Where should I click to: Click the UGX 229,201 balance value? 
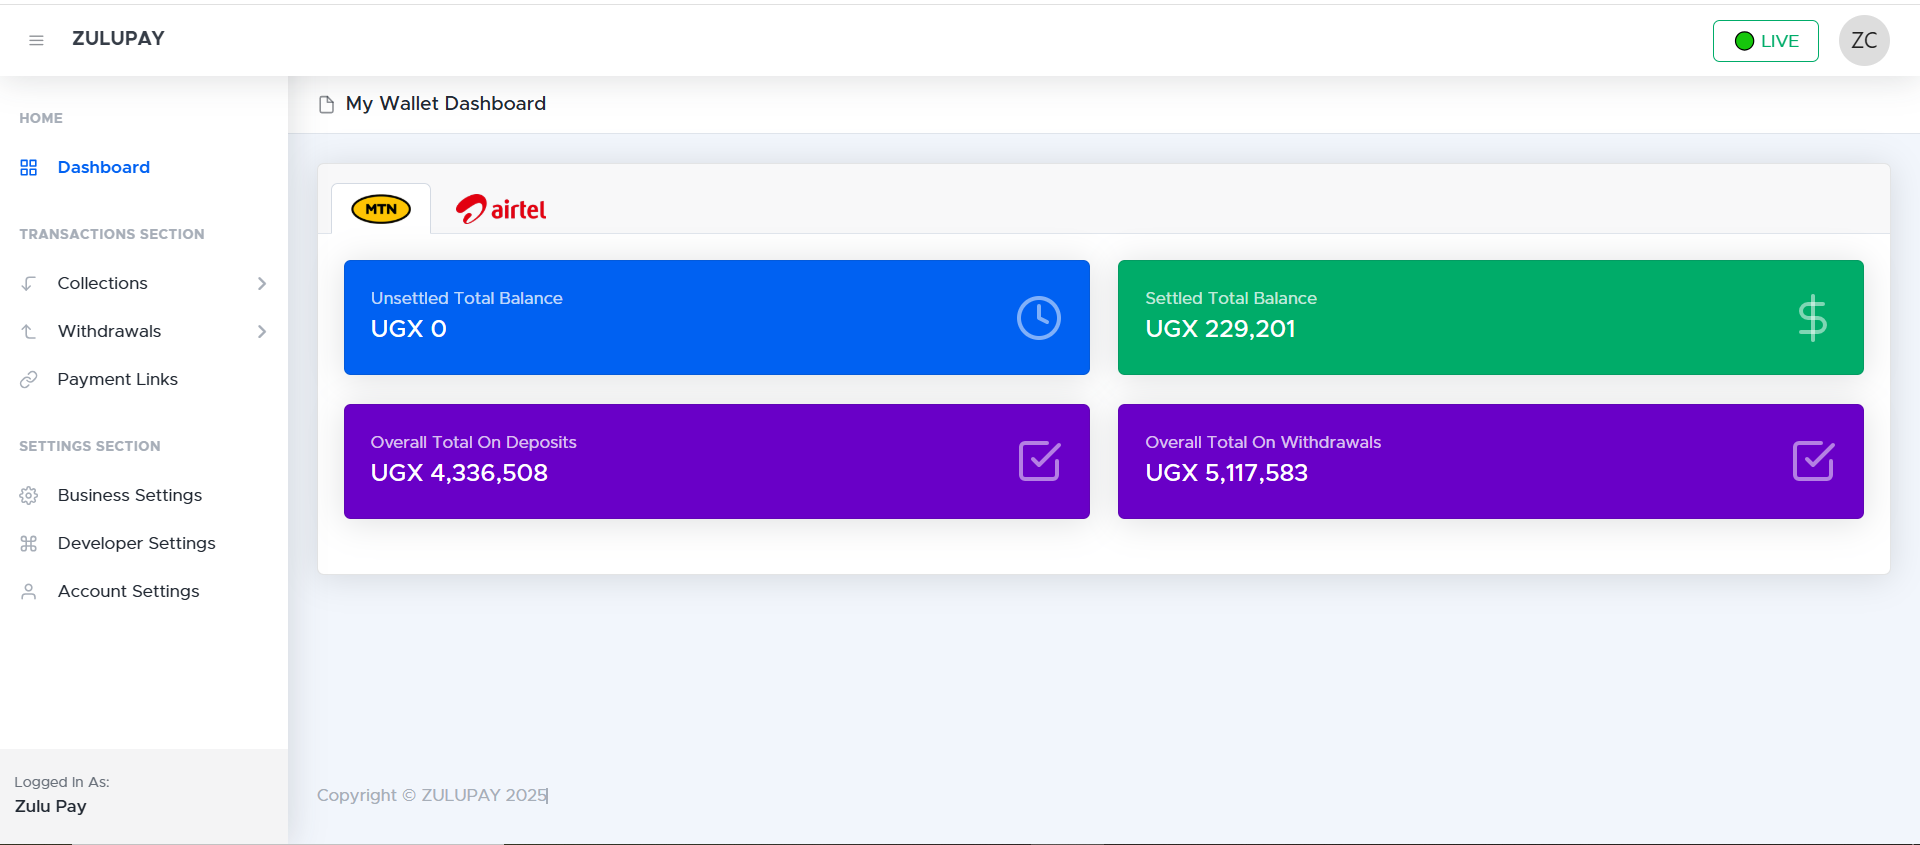pyautogui.click(x=1220, y=329)
